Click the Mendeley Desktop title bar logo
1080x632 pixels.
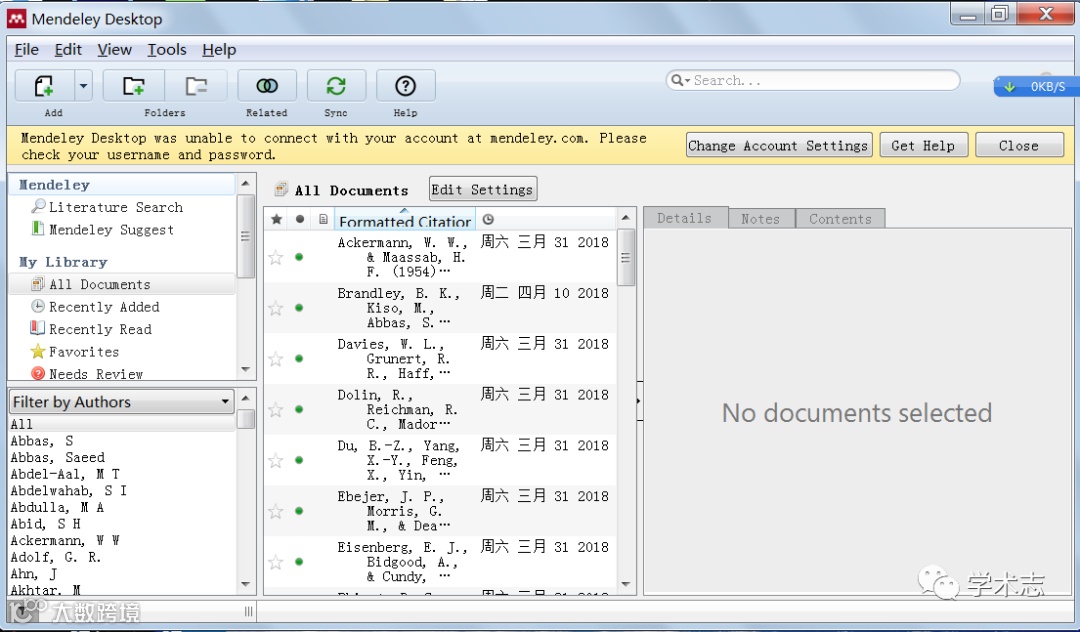pos(17,19)
